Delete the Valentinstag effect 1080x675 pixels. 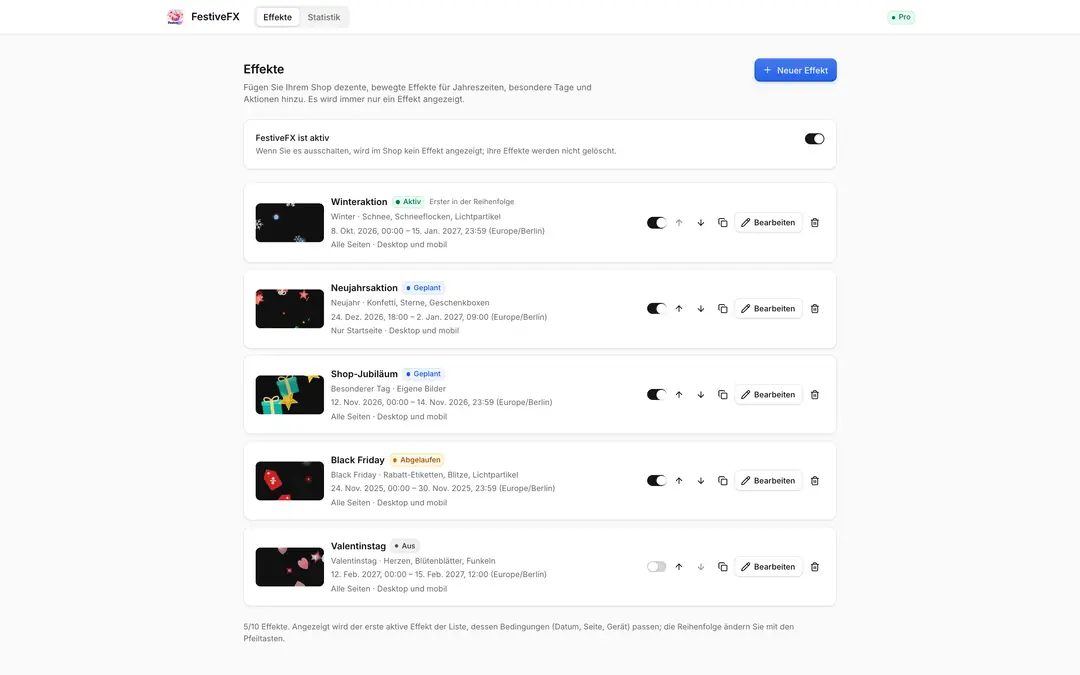[x=815, y=567]
